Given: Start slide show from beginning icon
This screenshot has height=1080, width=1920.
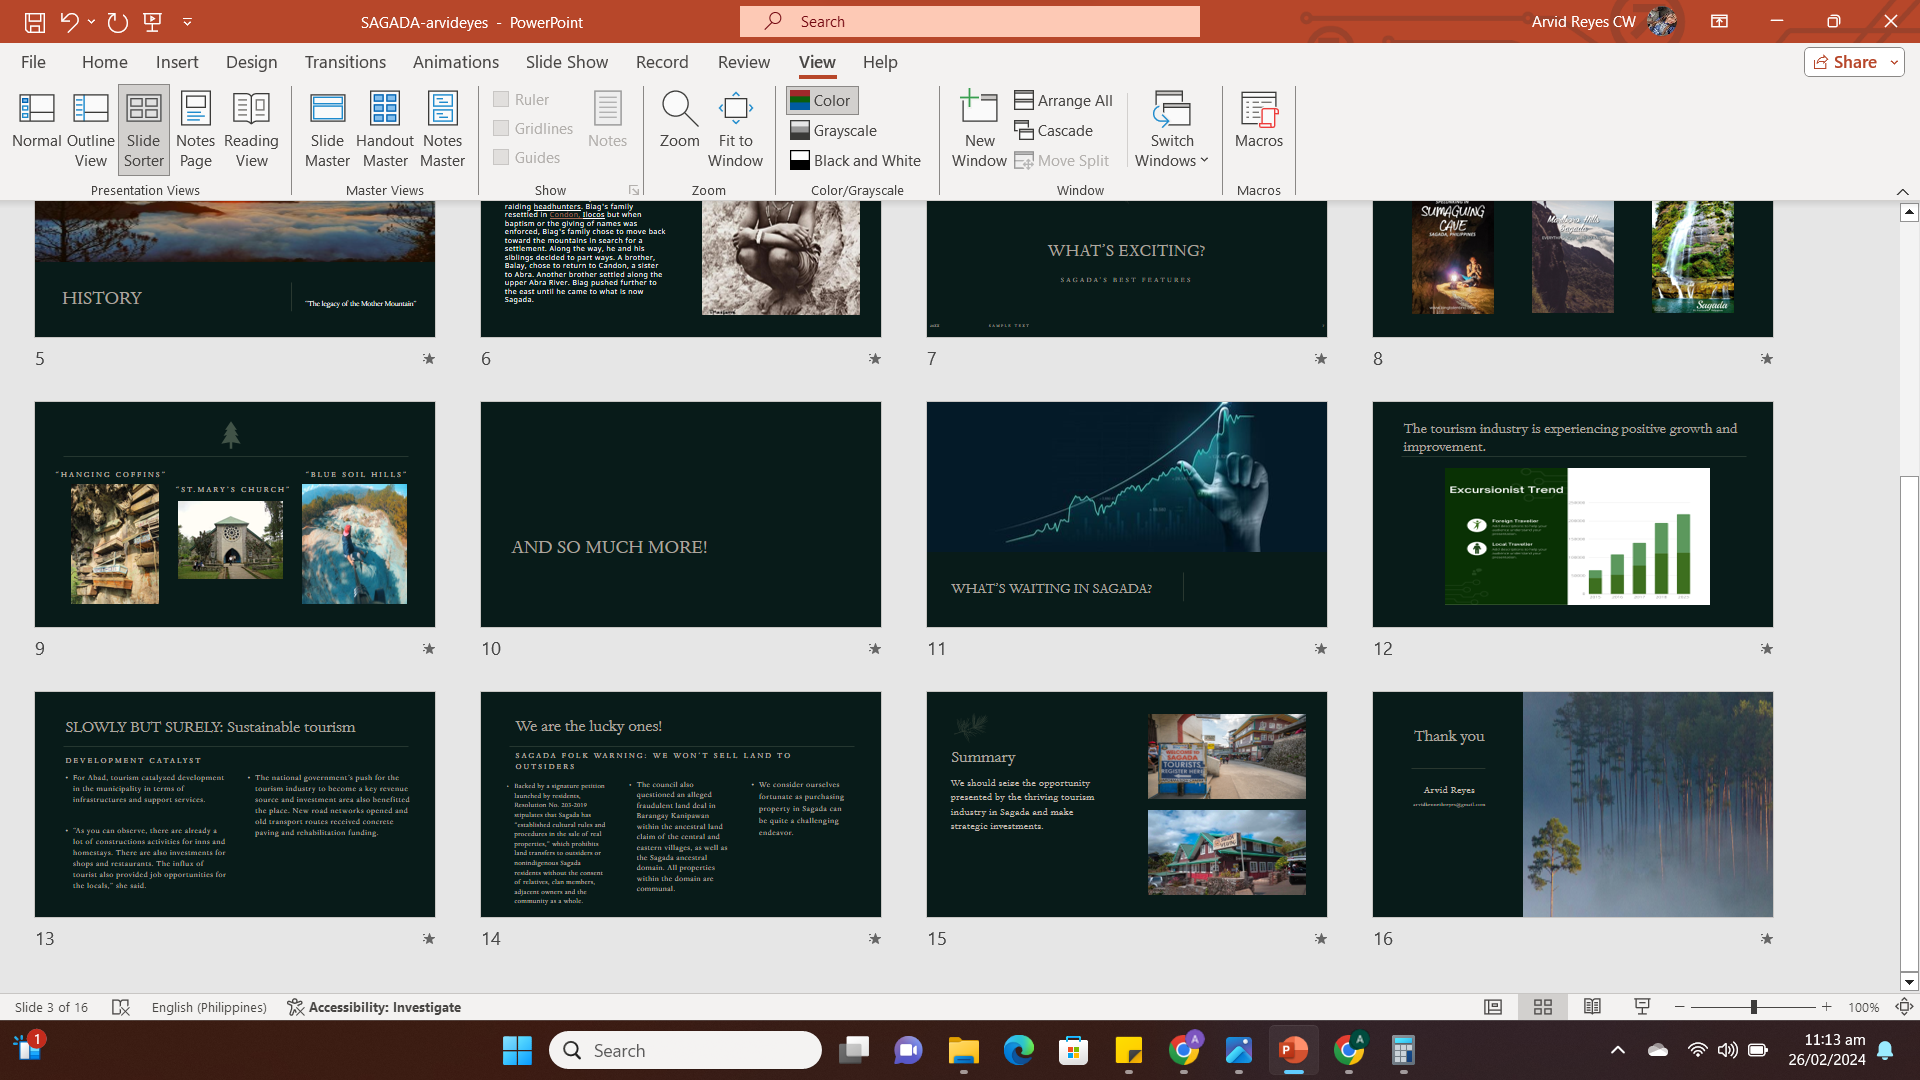Looking at the screenshot, I should coord(153,21).
